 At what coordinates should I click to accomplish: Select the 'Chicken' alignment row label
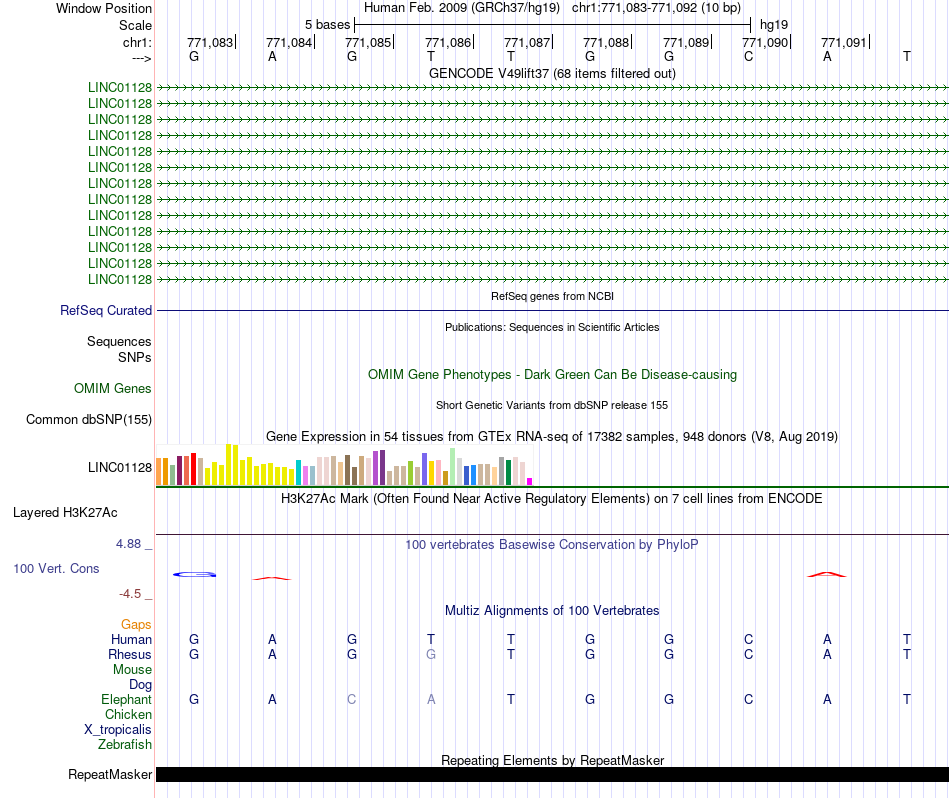[x=128, y=715]
